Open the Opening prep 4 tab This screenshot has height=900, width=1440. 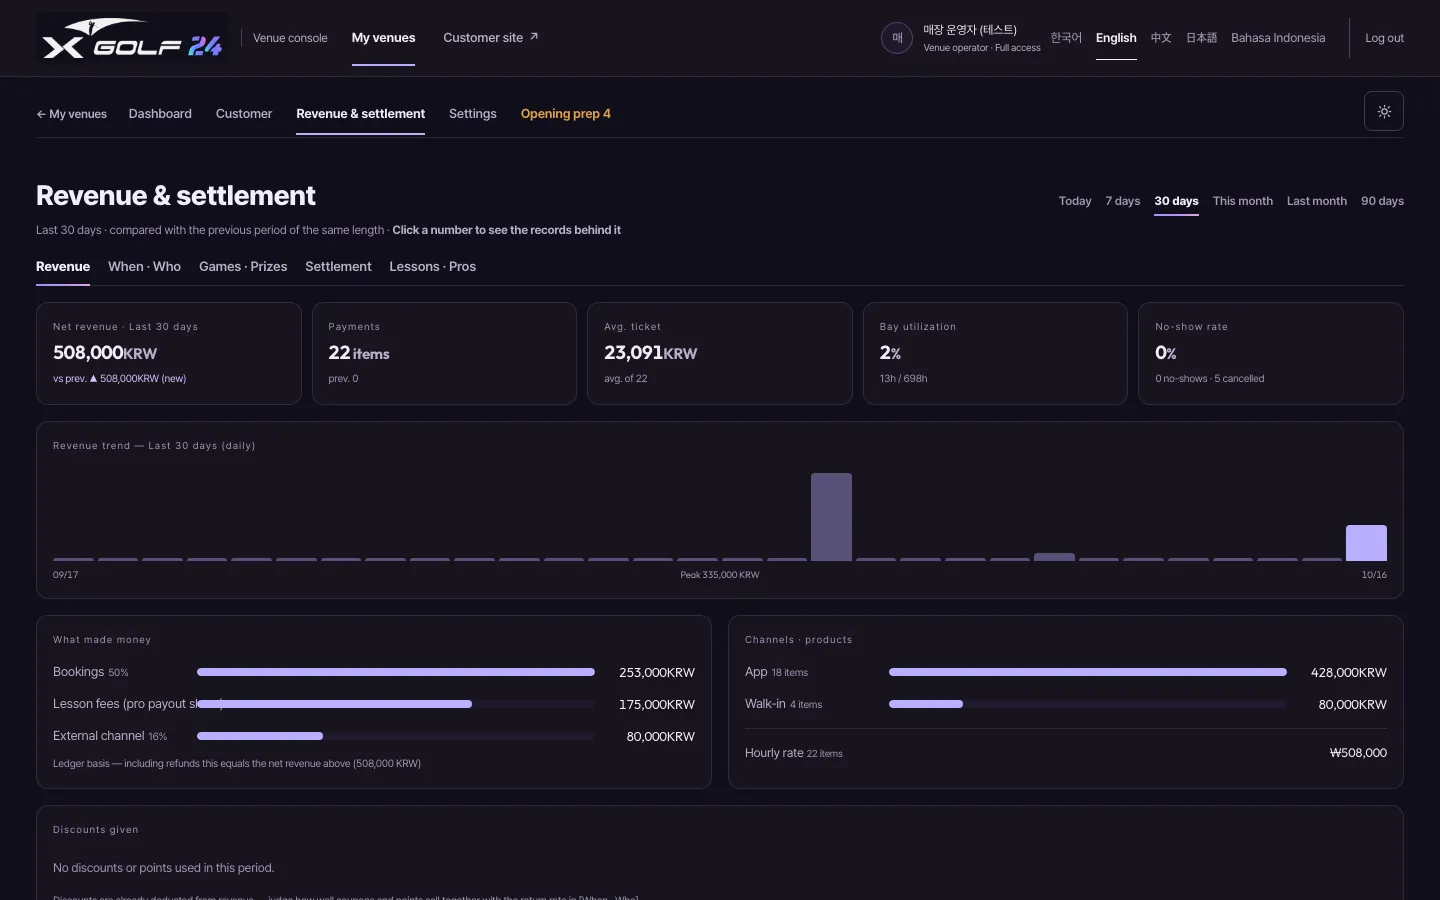[565, 114]
